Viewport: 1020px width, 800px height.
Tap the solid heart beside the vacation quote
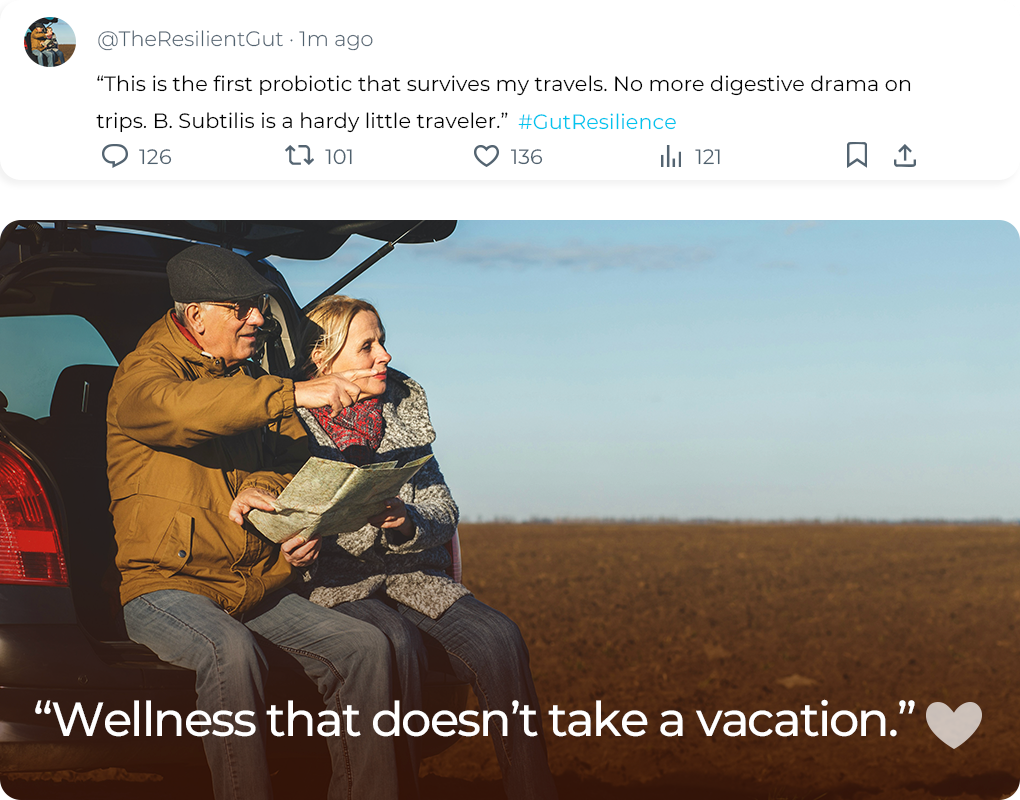[x=953, y=724]
